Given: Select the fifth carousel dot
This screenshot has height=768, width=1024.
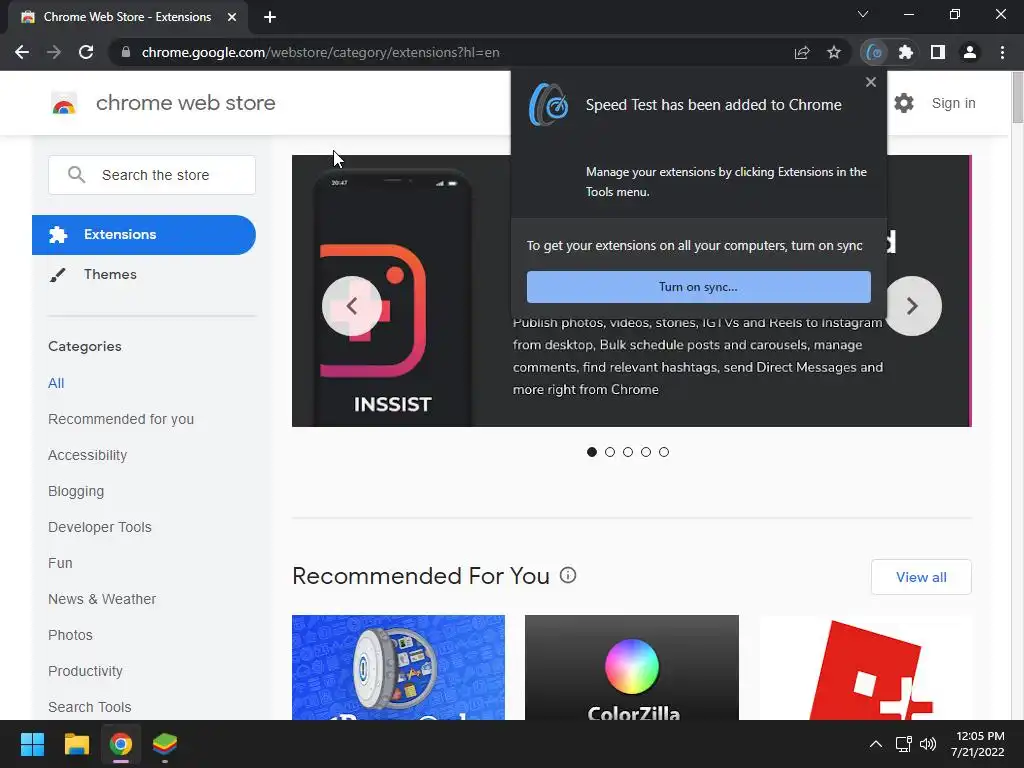Looking at the screenshot, I should tap(664, 452).
